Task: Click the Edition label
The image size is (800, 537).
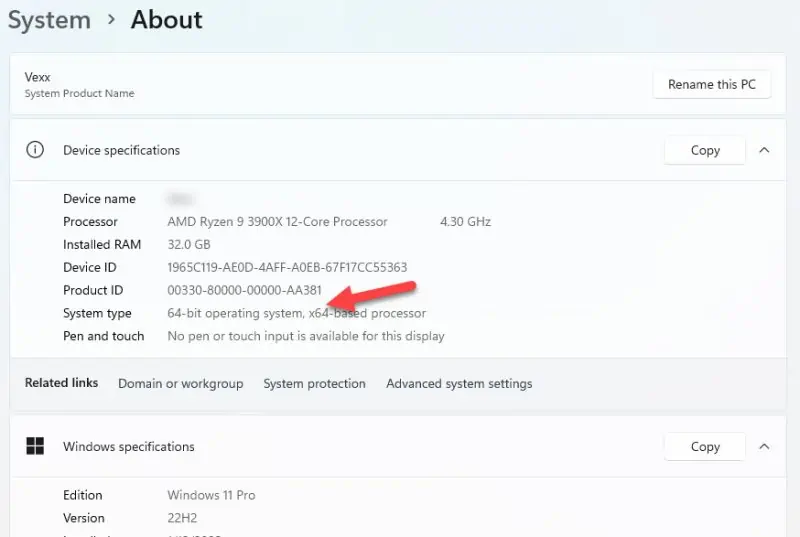Action: [x=83, y=495]
